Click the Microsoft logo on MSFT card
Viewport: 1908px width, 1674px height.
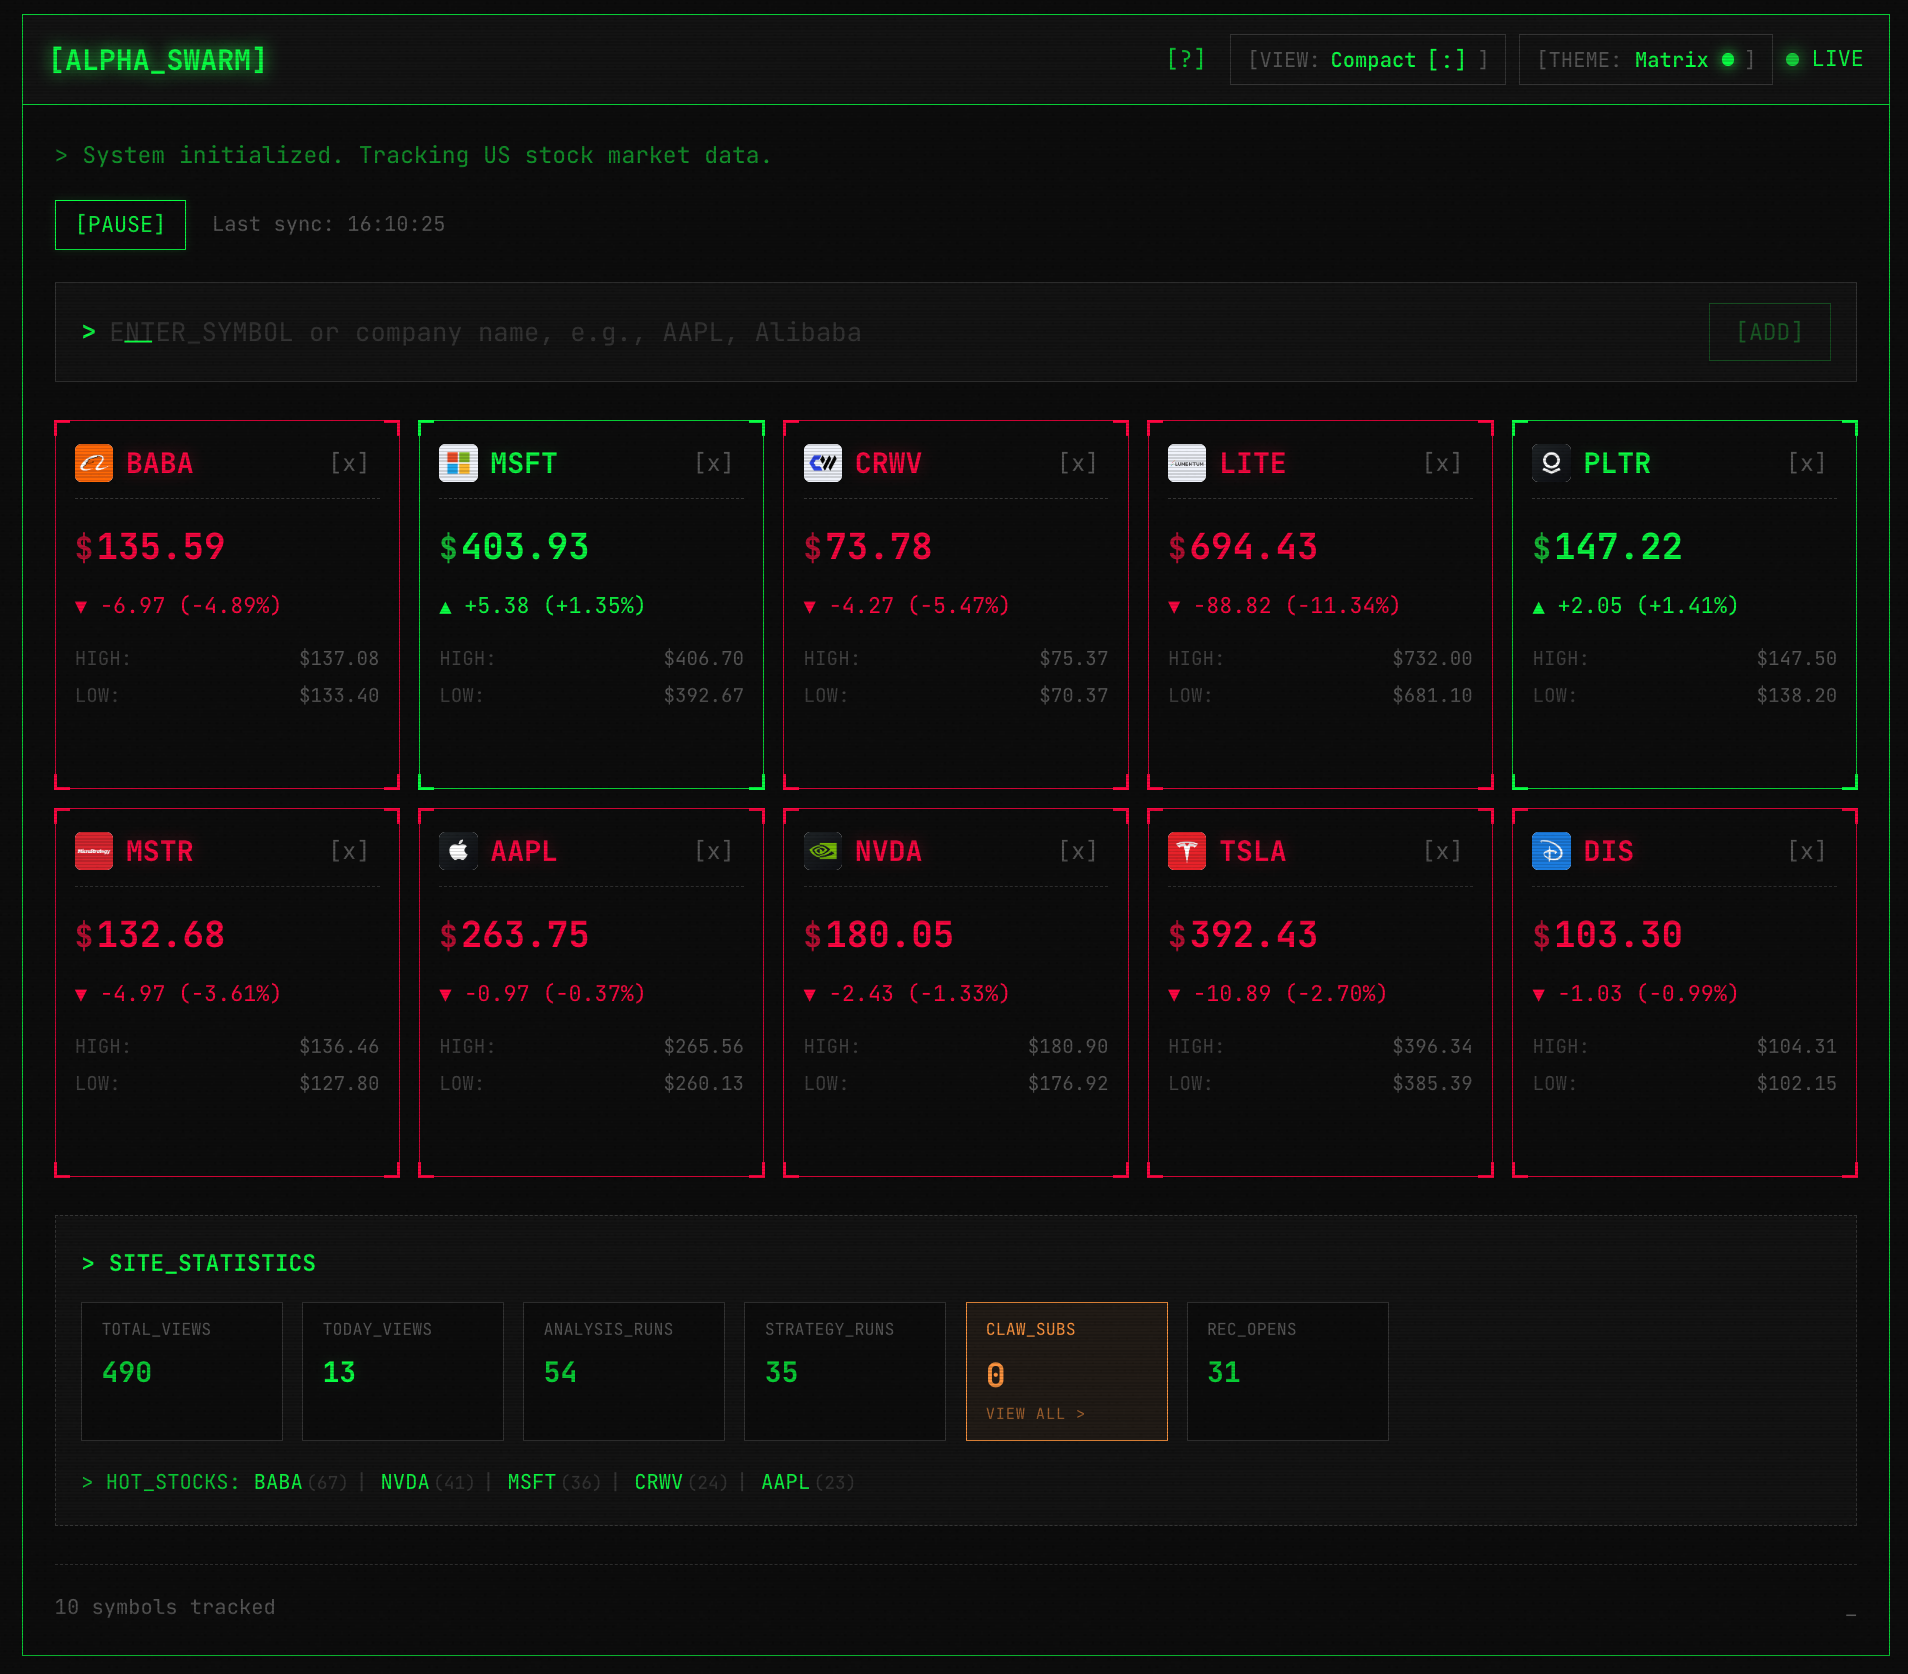click(458, 463)
